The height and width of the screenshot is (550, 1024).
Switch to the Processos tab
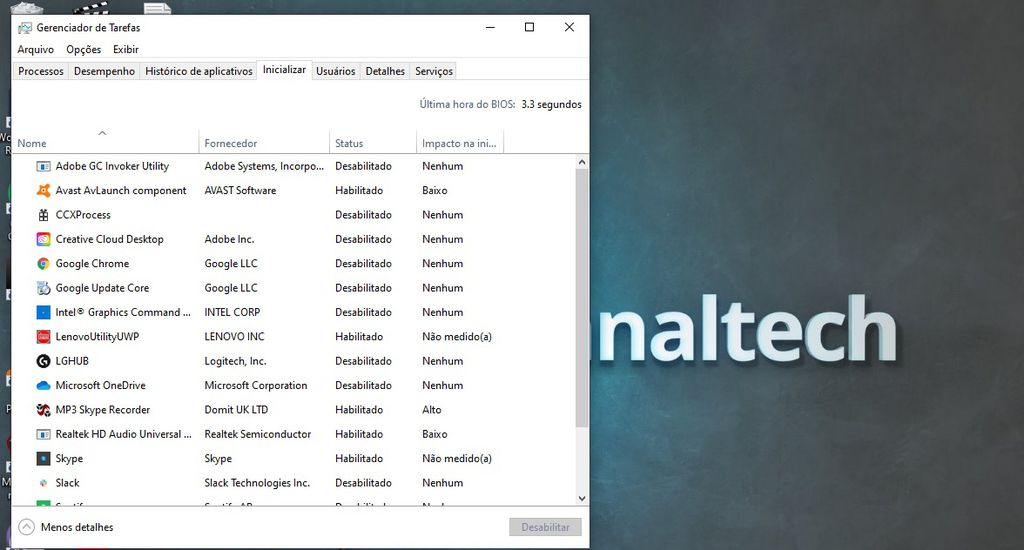coord(40,71)
